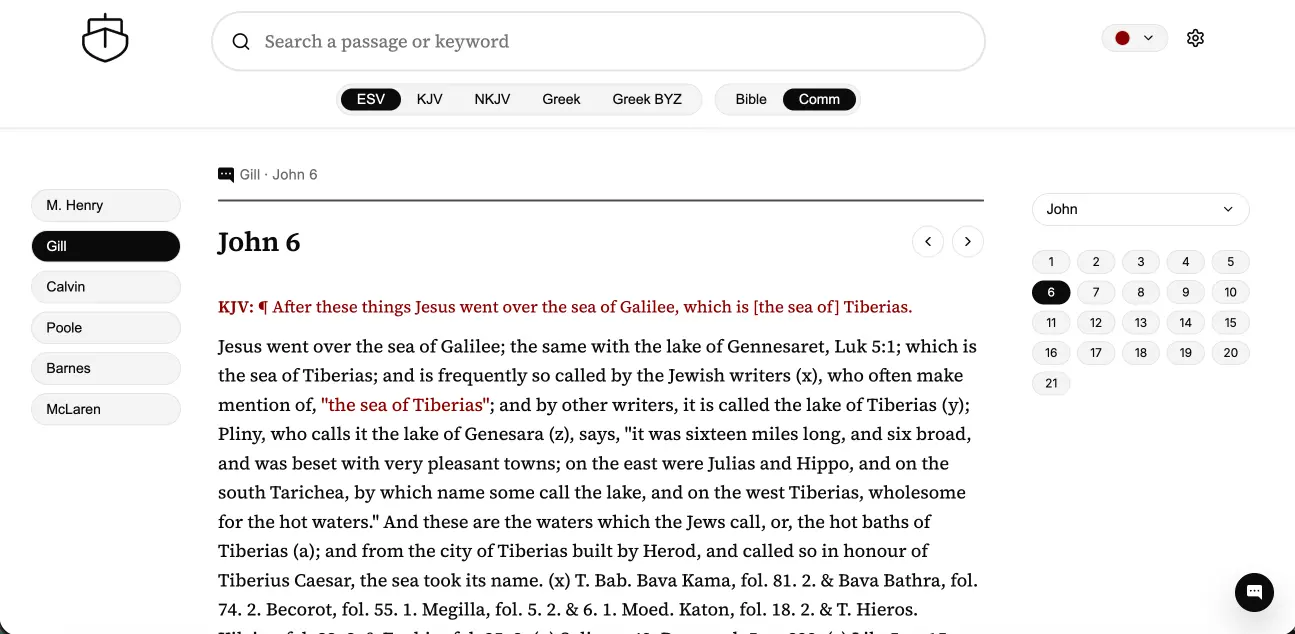Select McLaren commentary
The image size is (1295, 634).
[106, 409]
